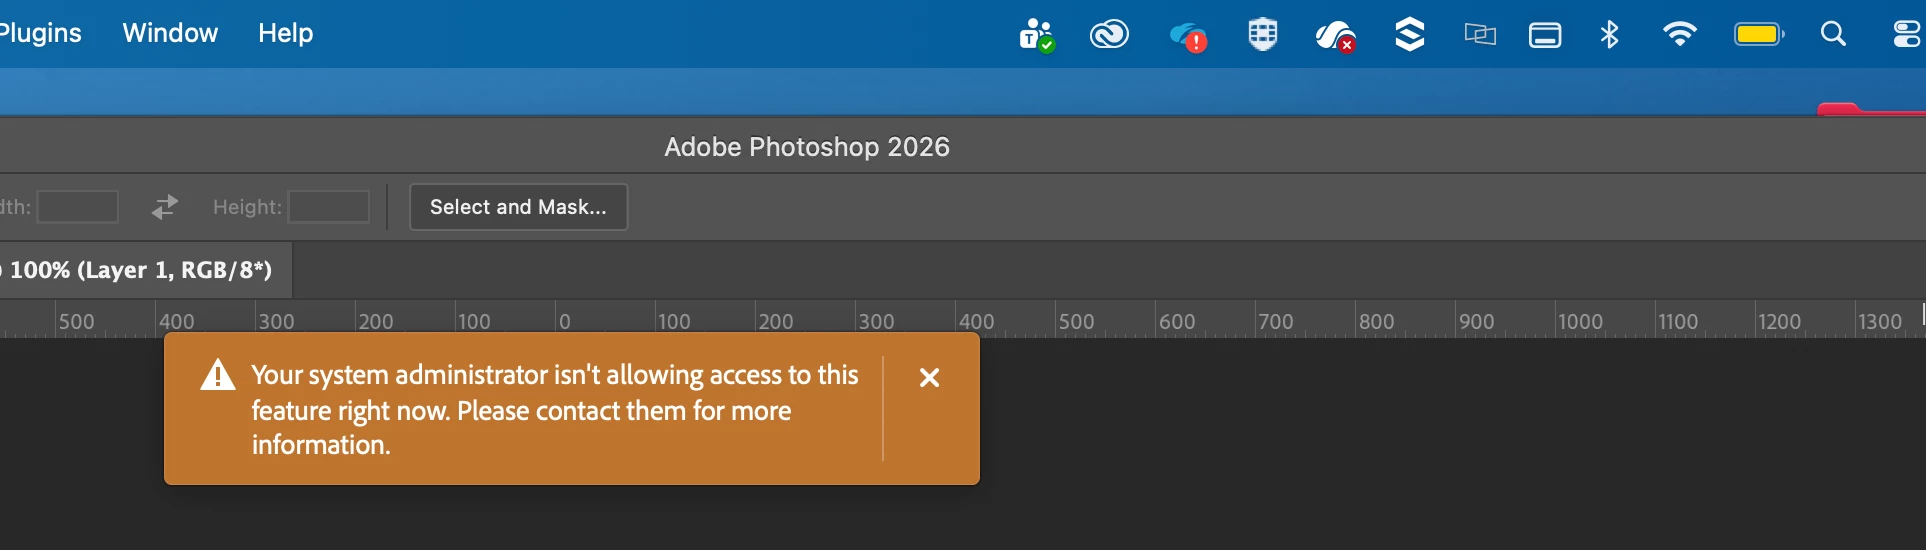Open the Screen Mirroring menu icon
Viewport: 1926px width, 550px height.
point(1480,35)
